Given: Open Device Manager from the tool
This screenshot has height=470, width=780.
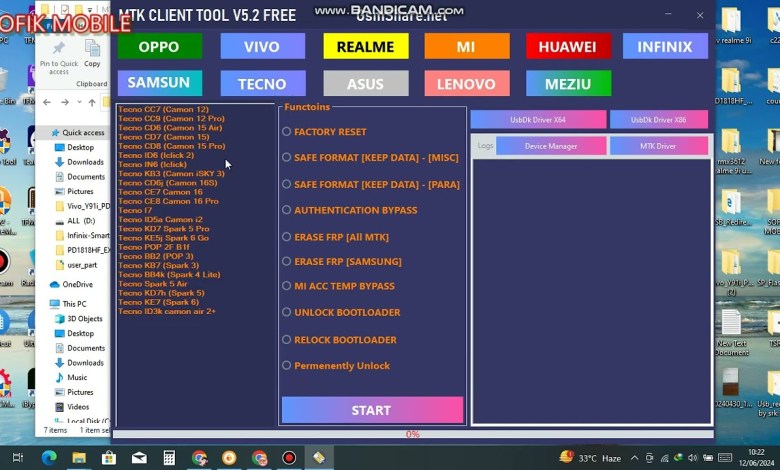Looking at the screenshot, I should (x=551, y=146).
